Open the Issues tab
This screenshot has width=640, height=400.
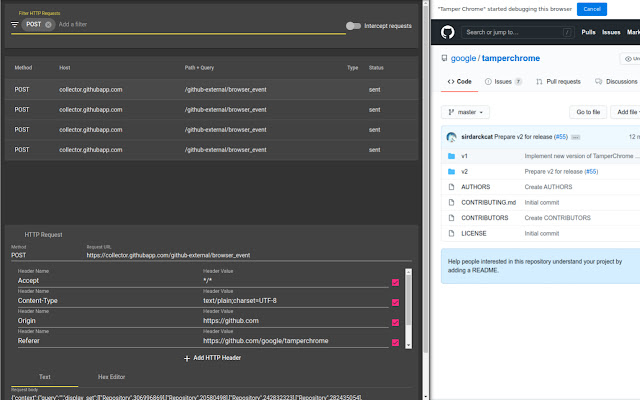(x=503, y=81)
